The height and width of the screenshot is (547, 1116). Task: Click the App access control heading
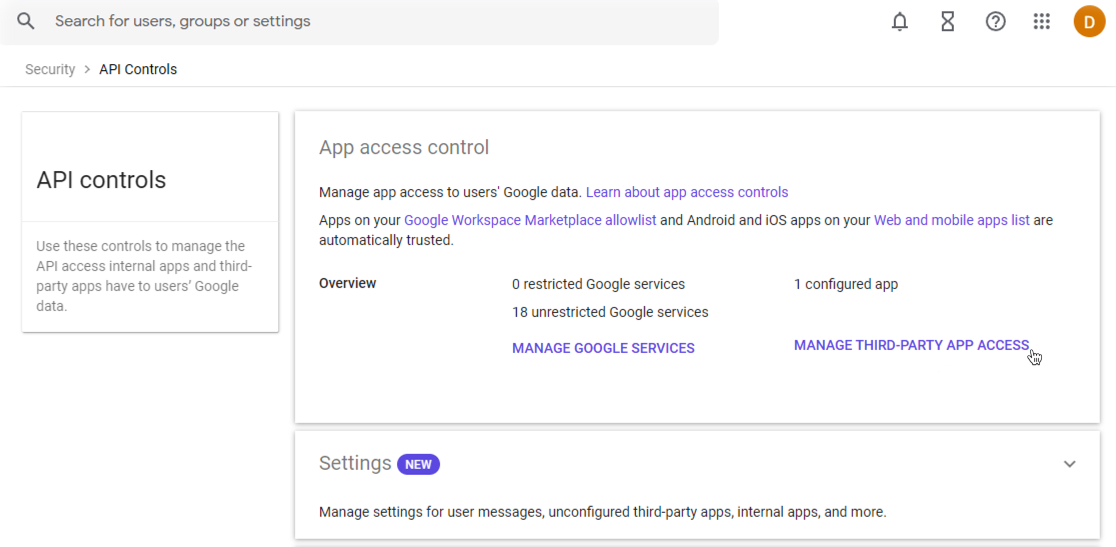(x=404, y=148)
